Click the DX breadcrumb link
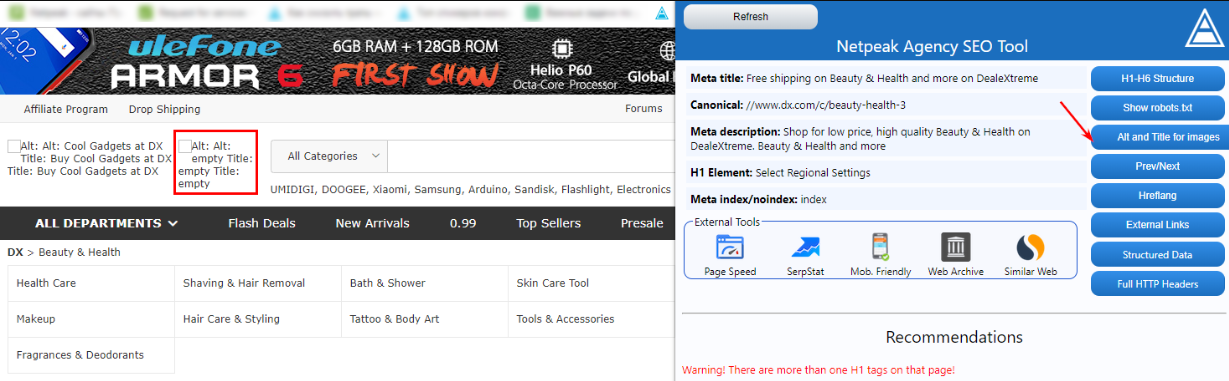This screenshot has height=381, width=1229. pyautogui.click(x=15, y=252)
